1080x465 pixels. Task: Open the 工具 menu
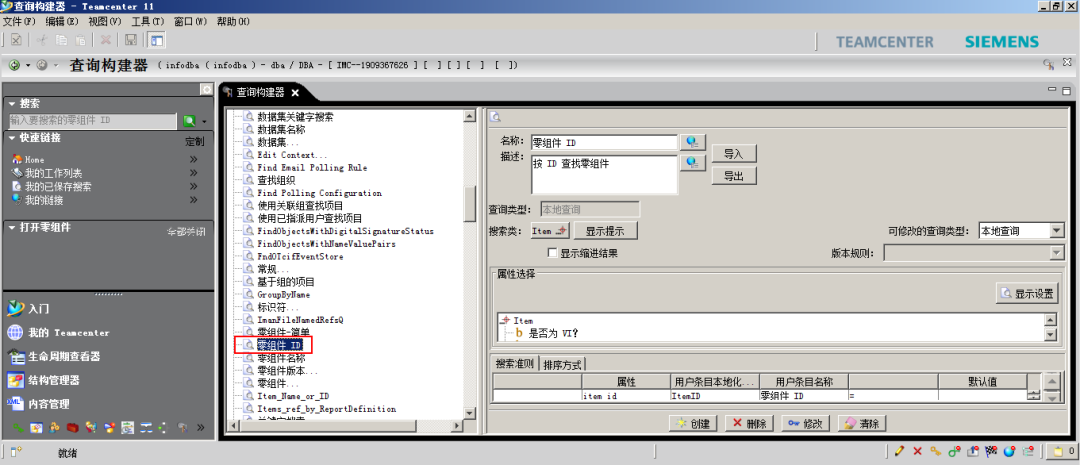148,21
